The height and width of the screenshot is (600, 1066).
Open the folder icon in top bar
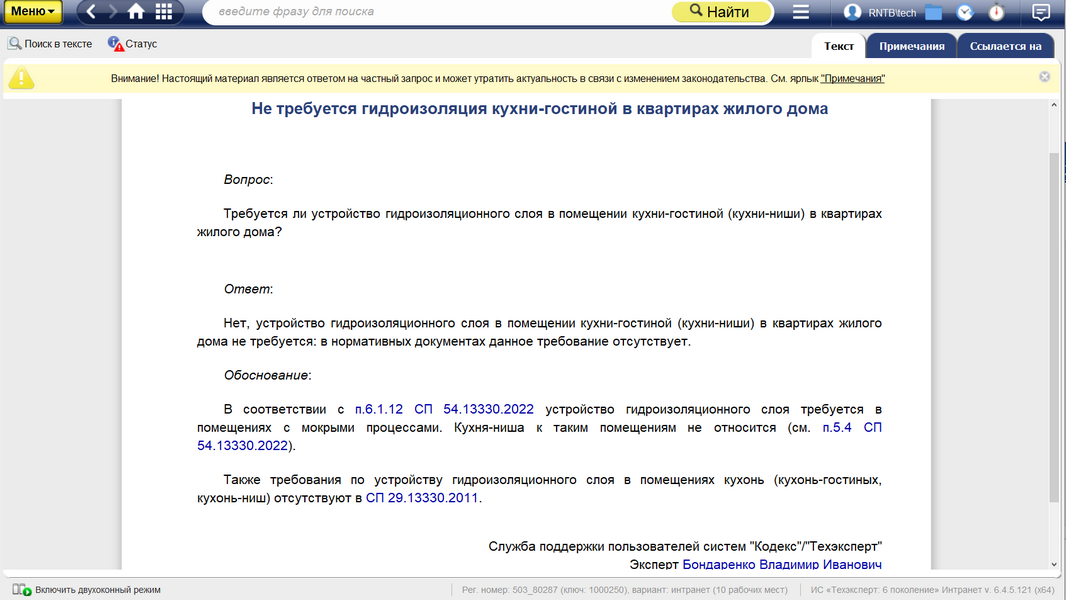point(934,12)
